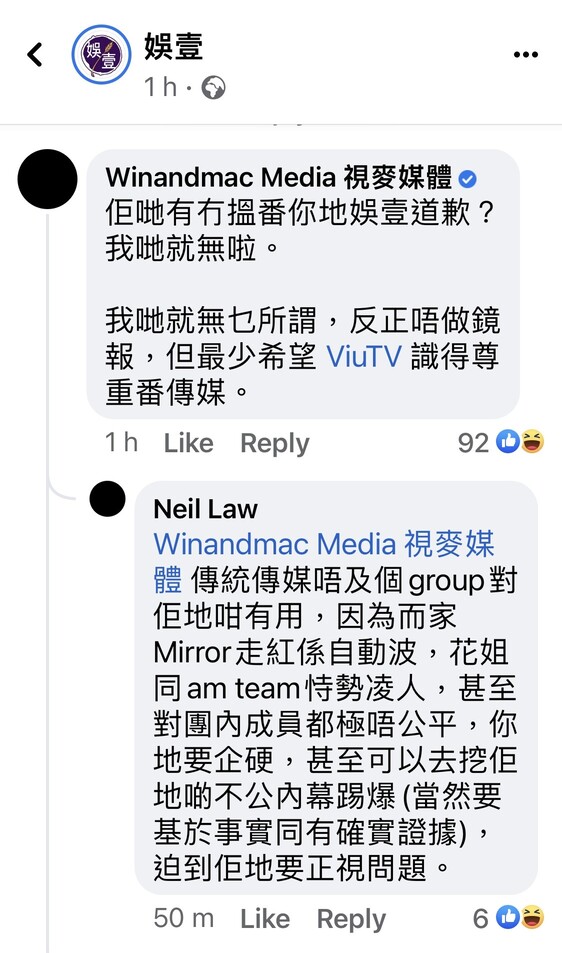Tap the blue verified badge beside Winandmac Media
Image resolution: width=562 pixels, height=953 pixels.
tap(467, 179)
